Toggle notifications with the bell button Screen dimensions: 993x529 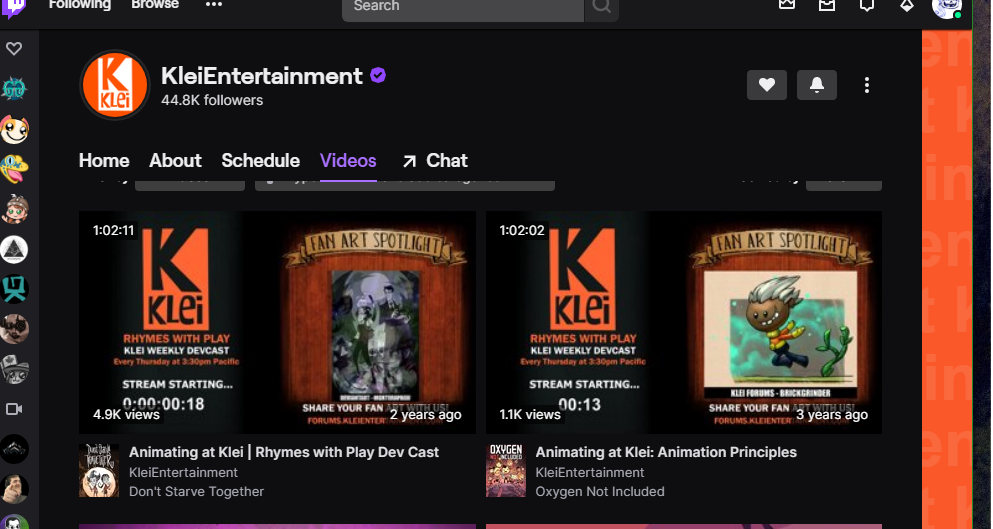point(817,86)
